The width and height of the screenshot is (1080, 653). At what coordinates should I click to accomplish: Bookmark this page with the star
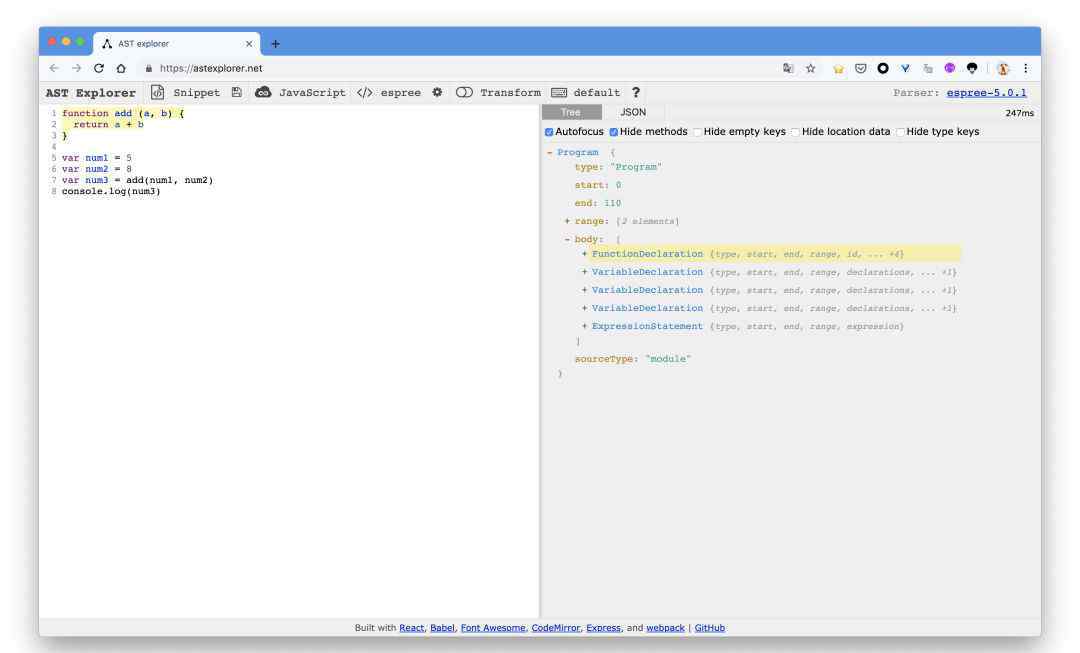[x=811, y=68]
